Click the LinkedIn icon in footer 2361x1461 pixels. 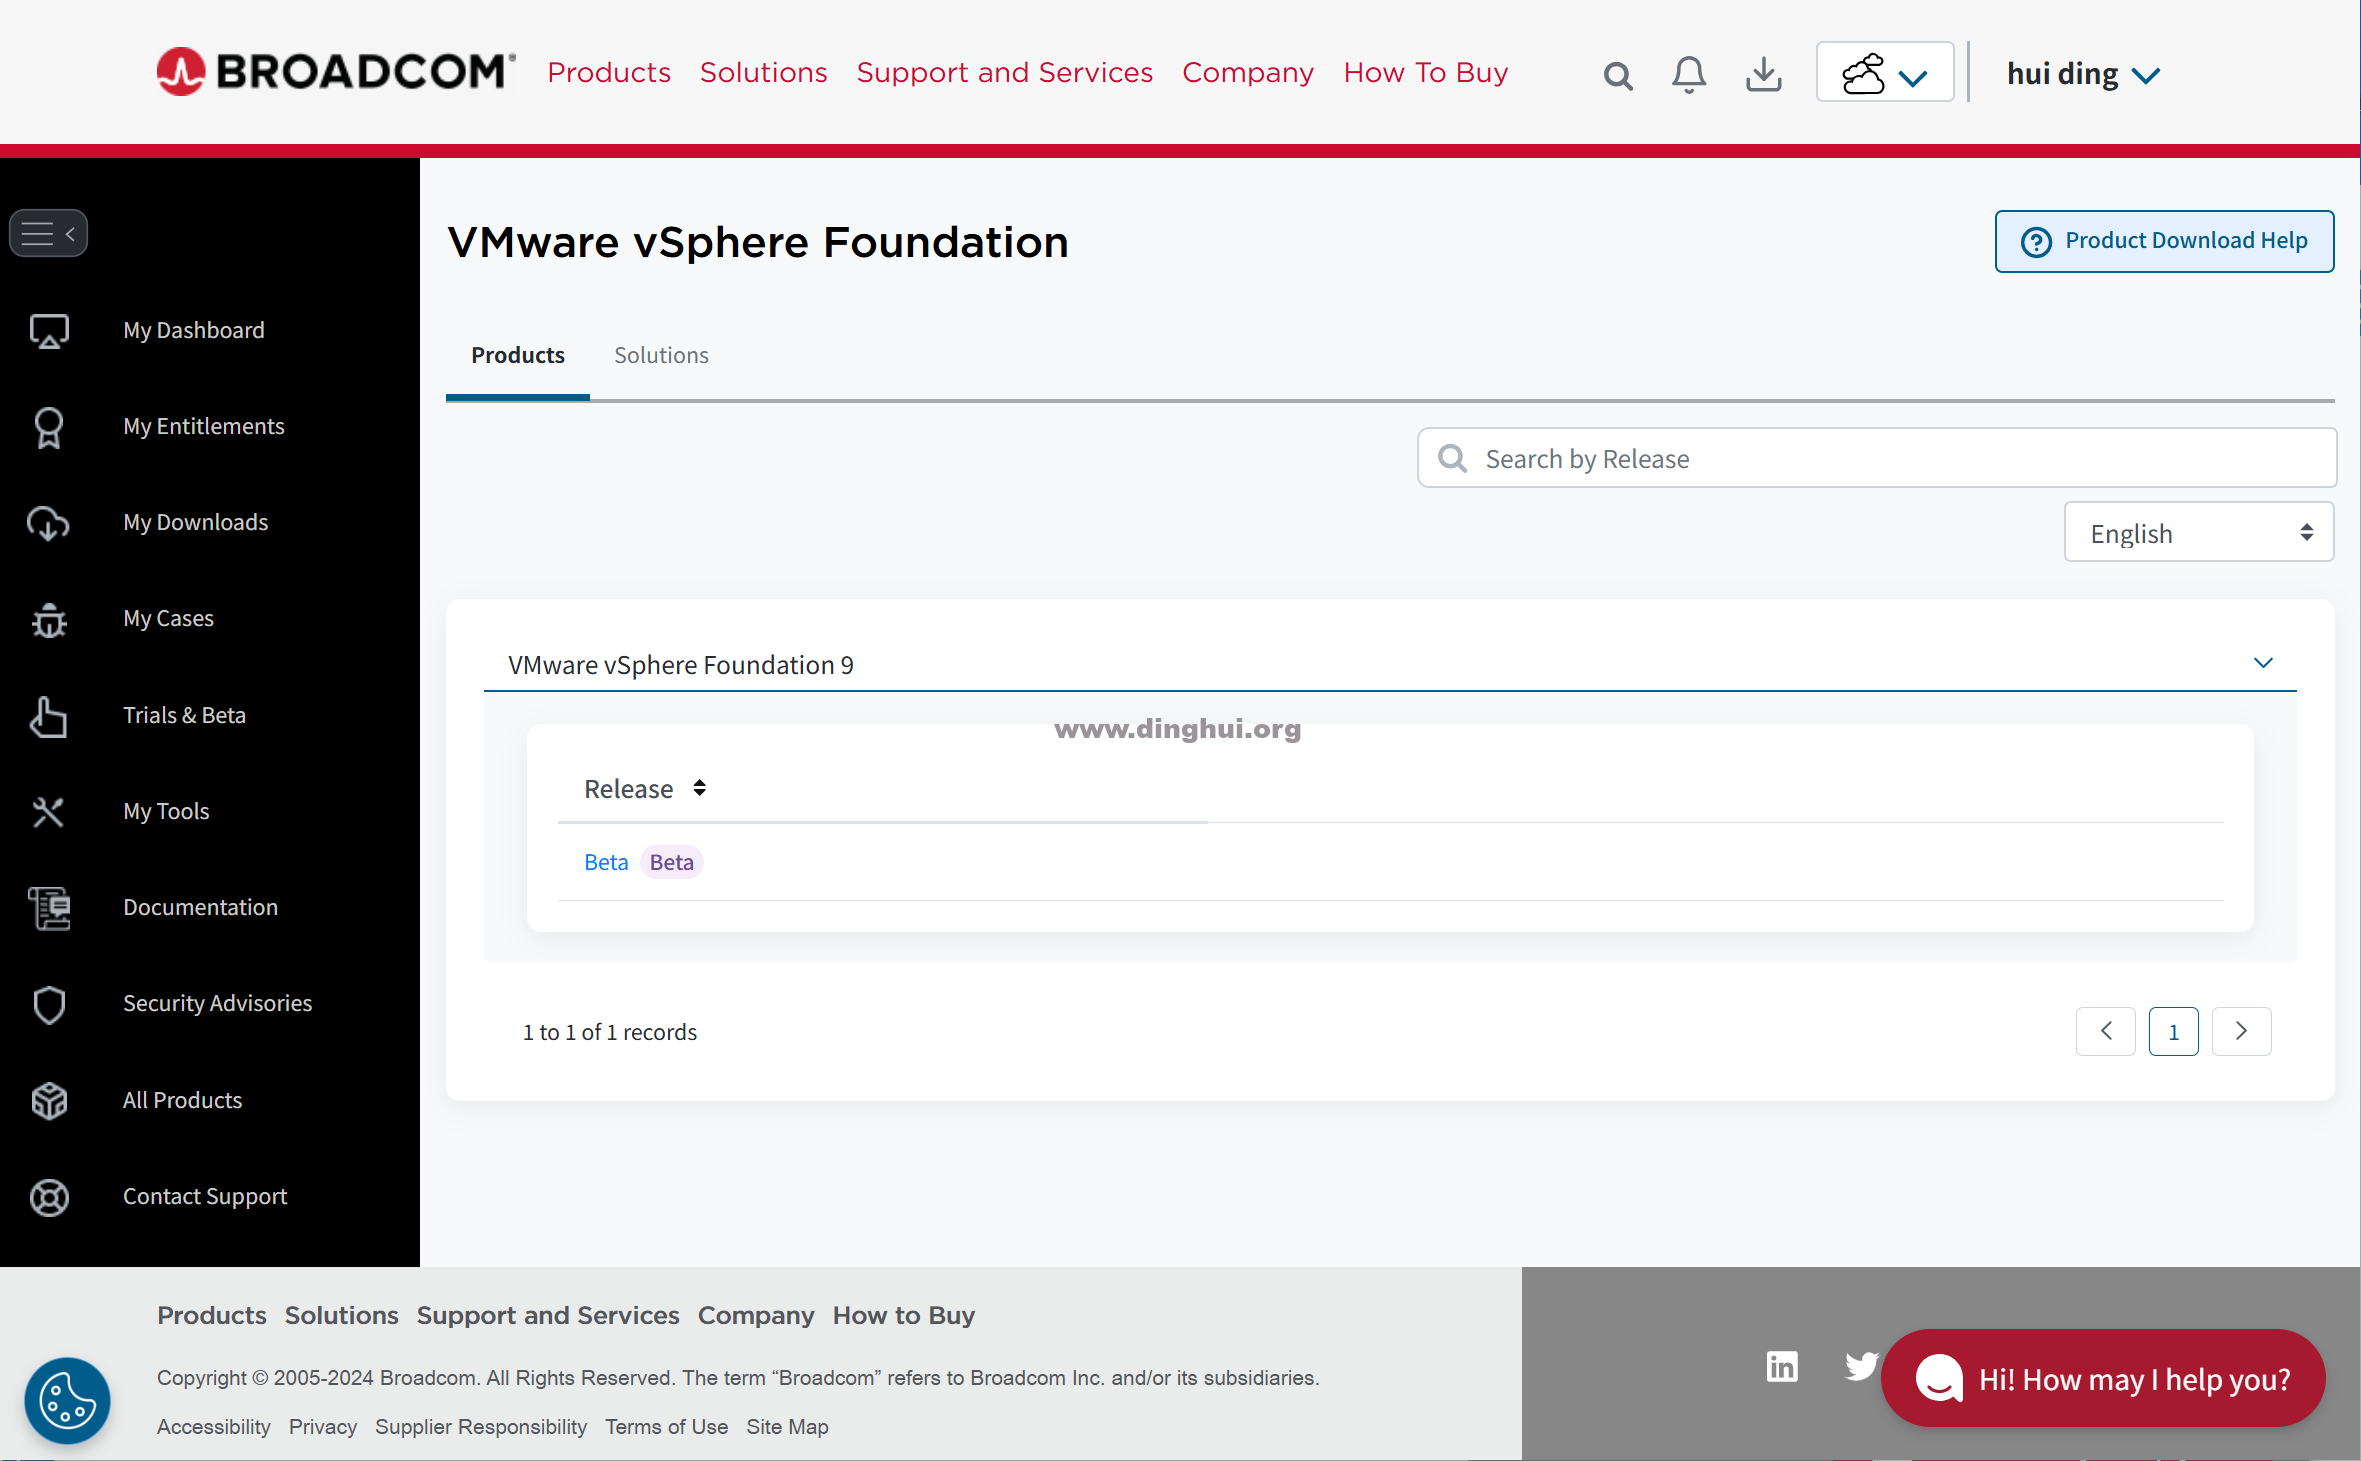pos(1782,1366)
